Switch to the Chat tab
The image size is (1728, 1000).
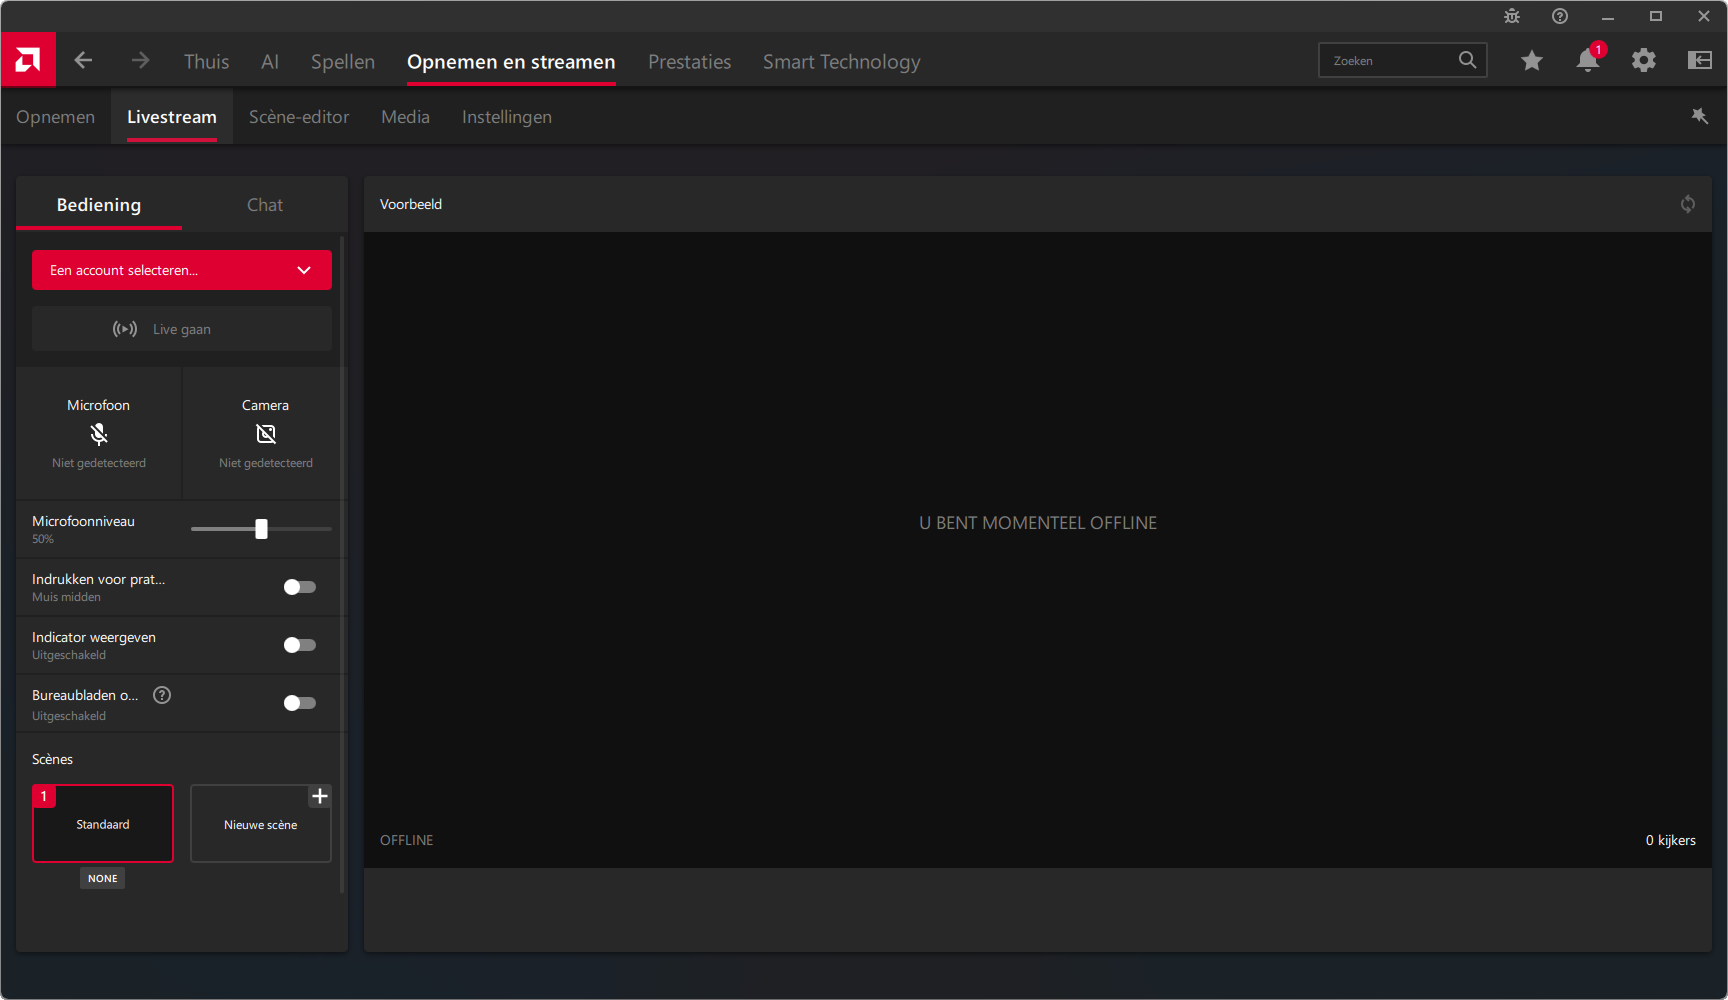point(265,205)
